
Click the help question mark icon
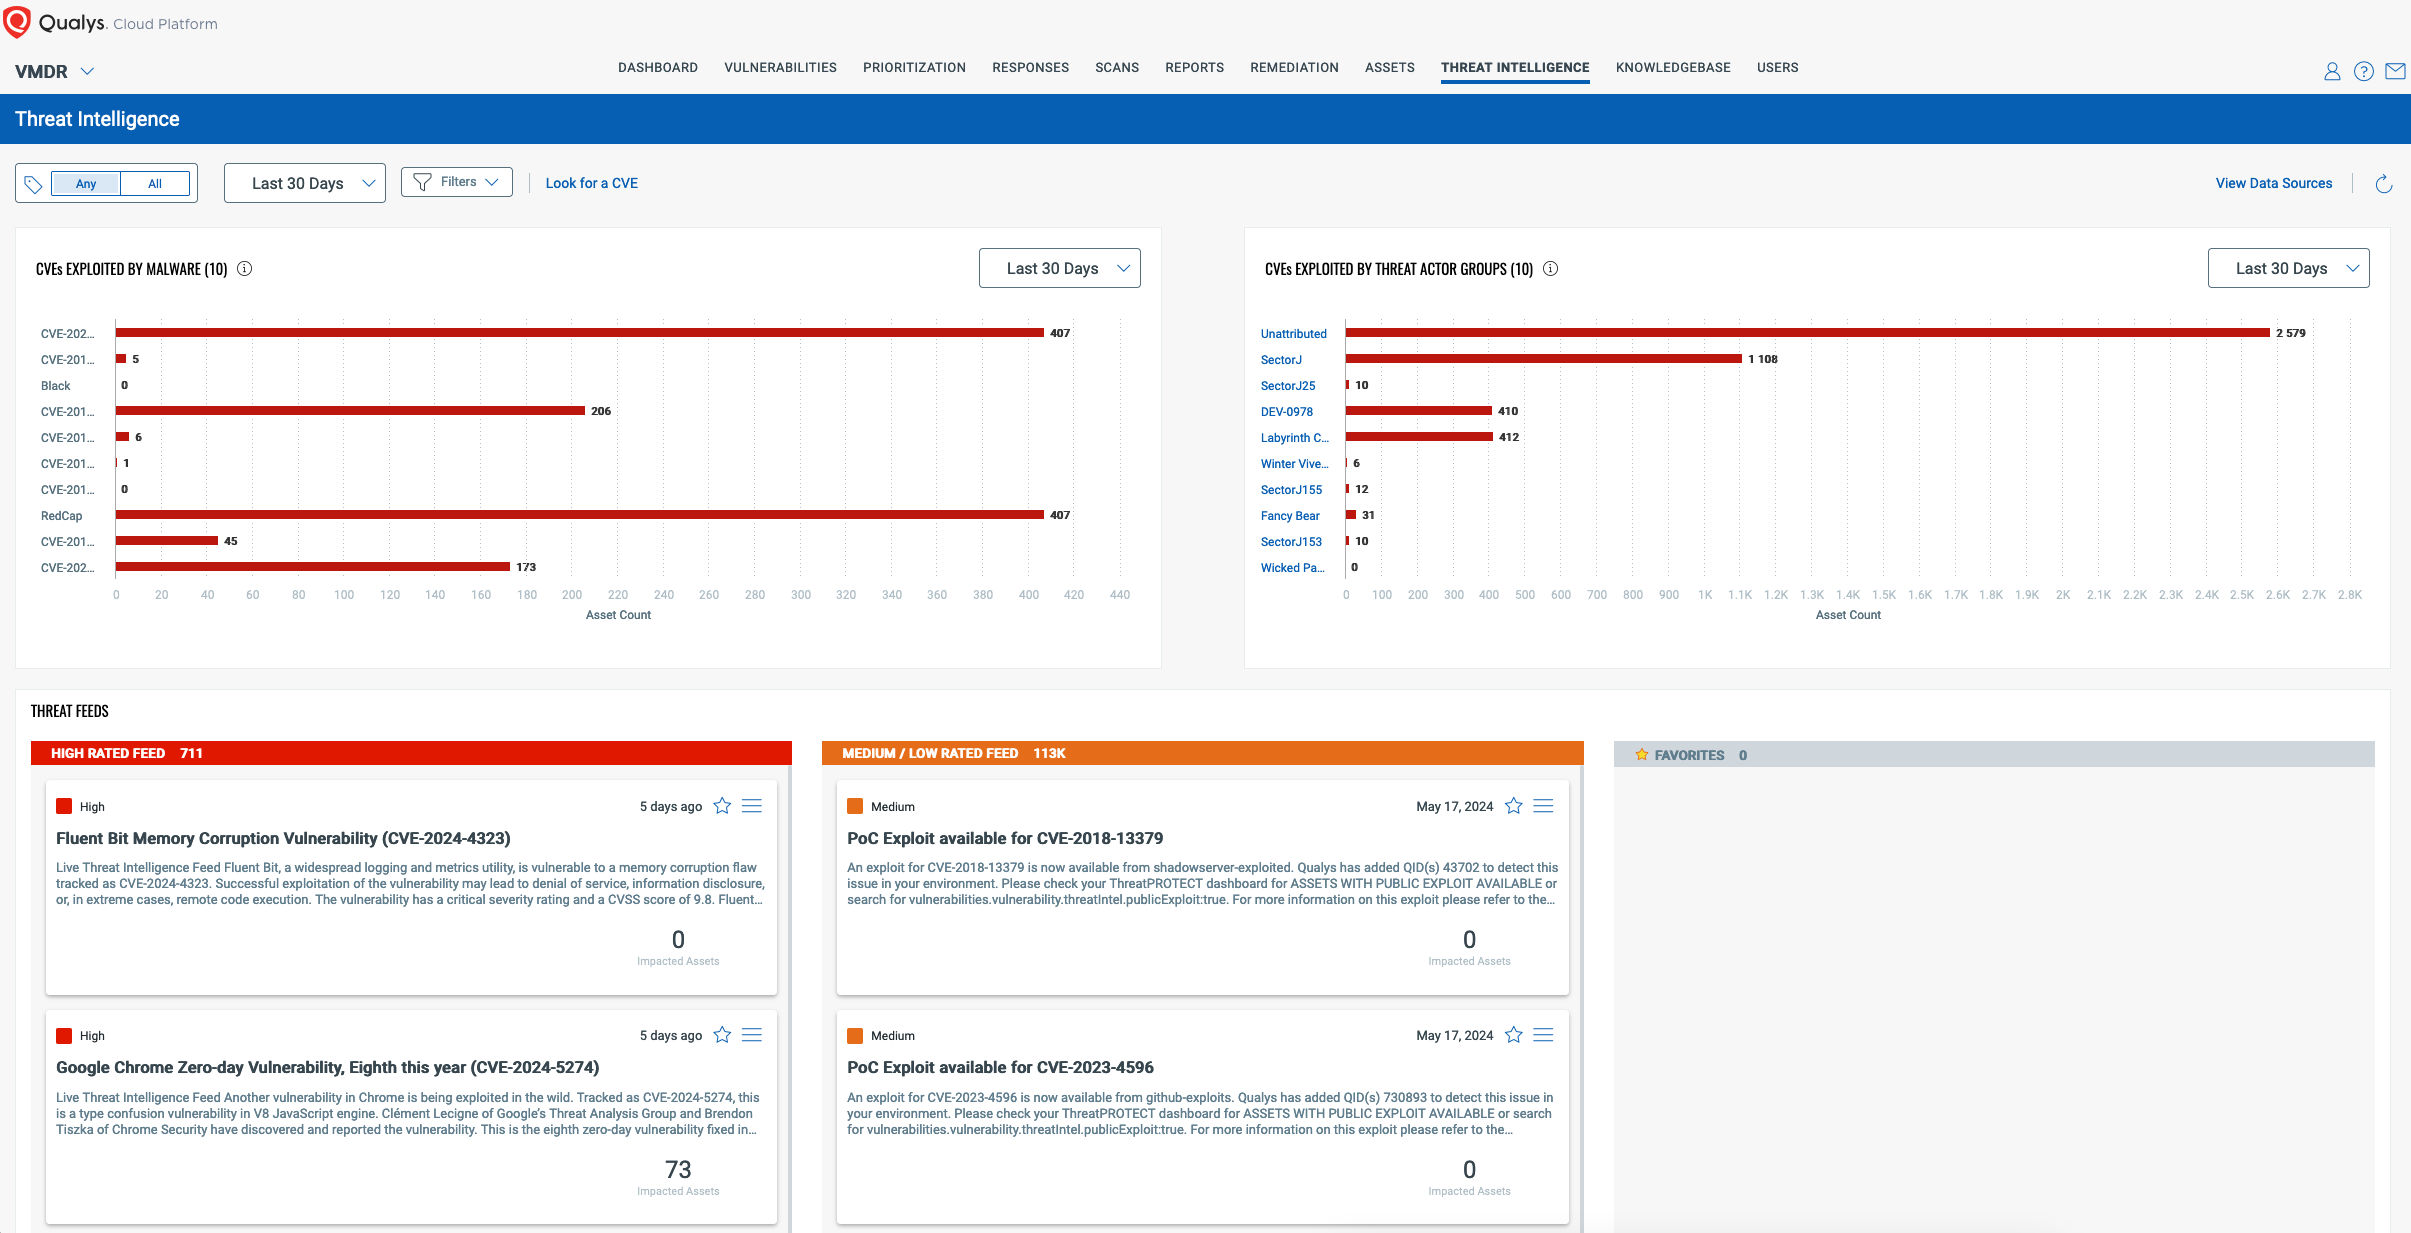(2363, 70)
